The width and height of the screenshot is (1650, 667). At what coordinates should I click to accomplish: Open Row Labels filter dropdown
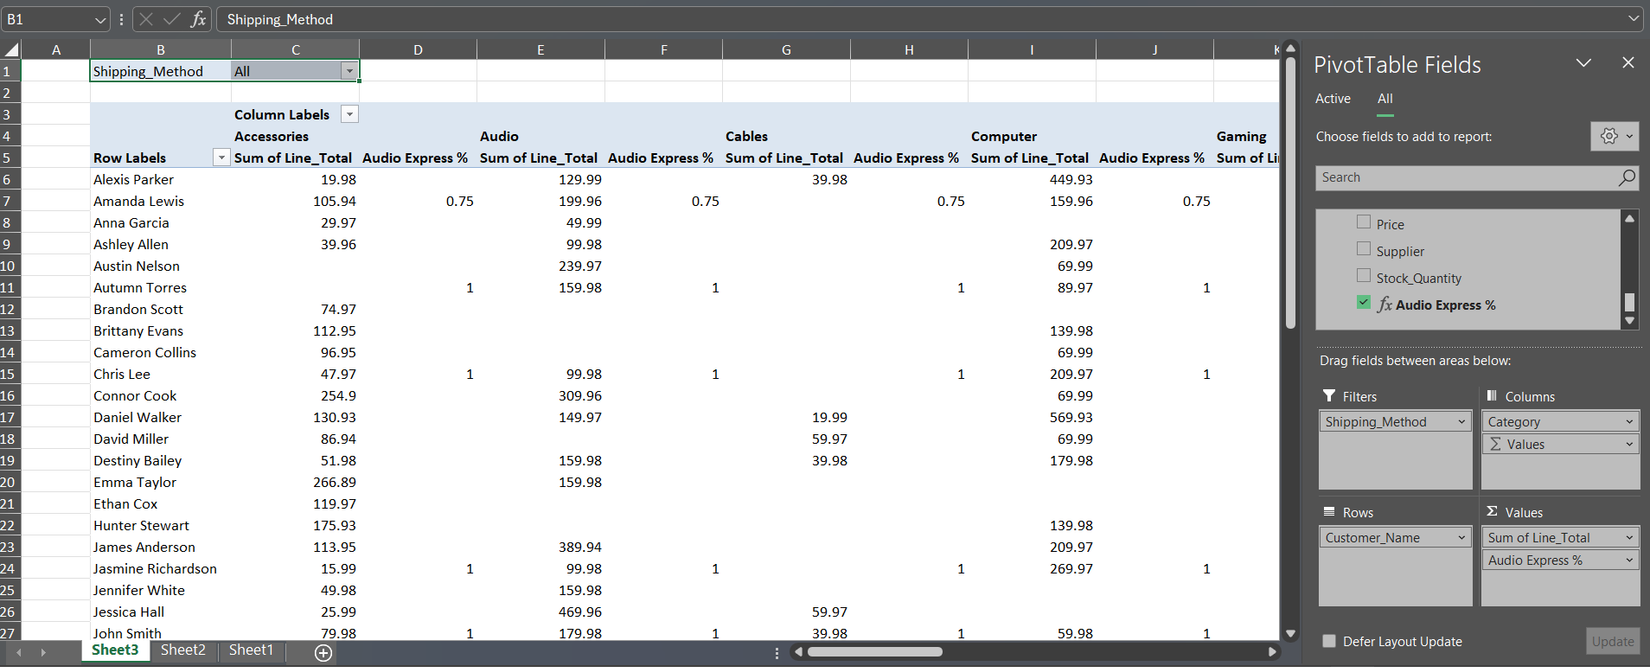coord(221,158)
